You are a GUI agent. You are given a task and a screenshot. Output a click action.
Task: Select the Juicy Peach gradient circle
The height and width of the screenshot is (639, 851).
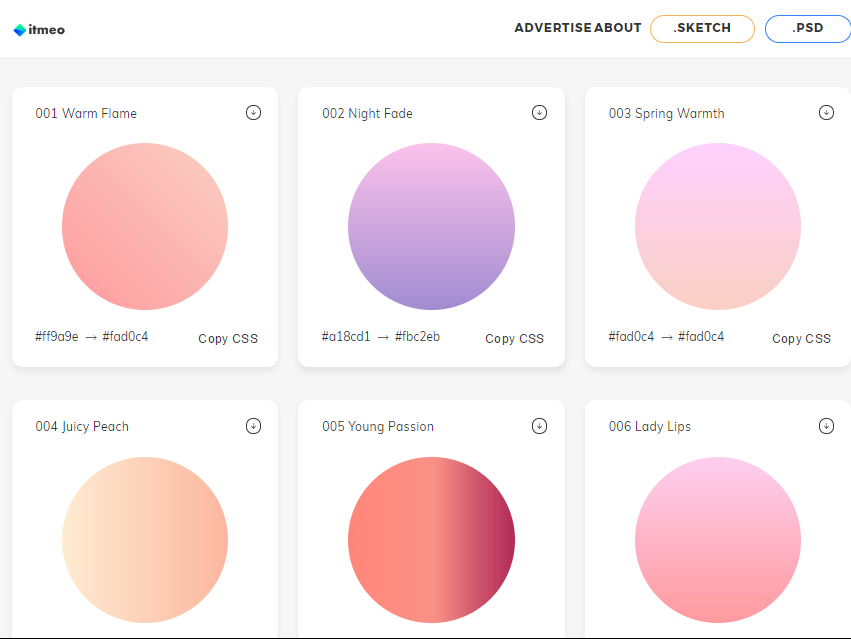[145, 540]
